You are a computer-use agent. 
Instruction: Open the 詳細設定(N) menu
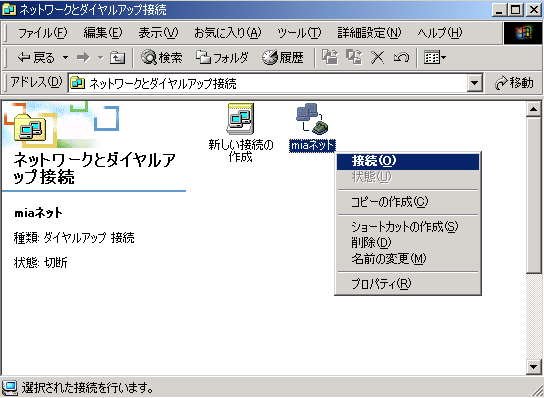pyautogui.click(x=369, y=33)
